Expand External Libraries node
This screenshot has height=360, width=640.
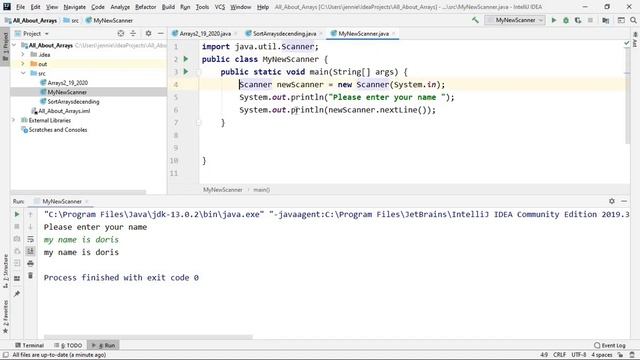(x=14, y=120)
